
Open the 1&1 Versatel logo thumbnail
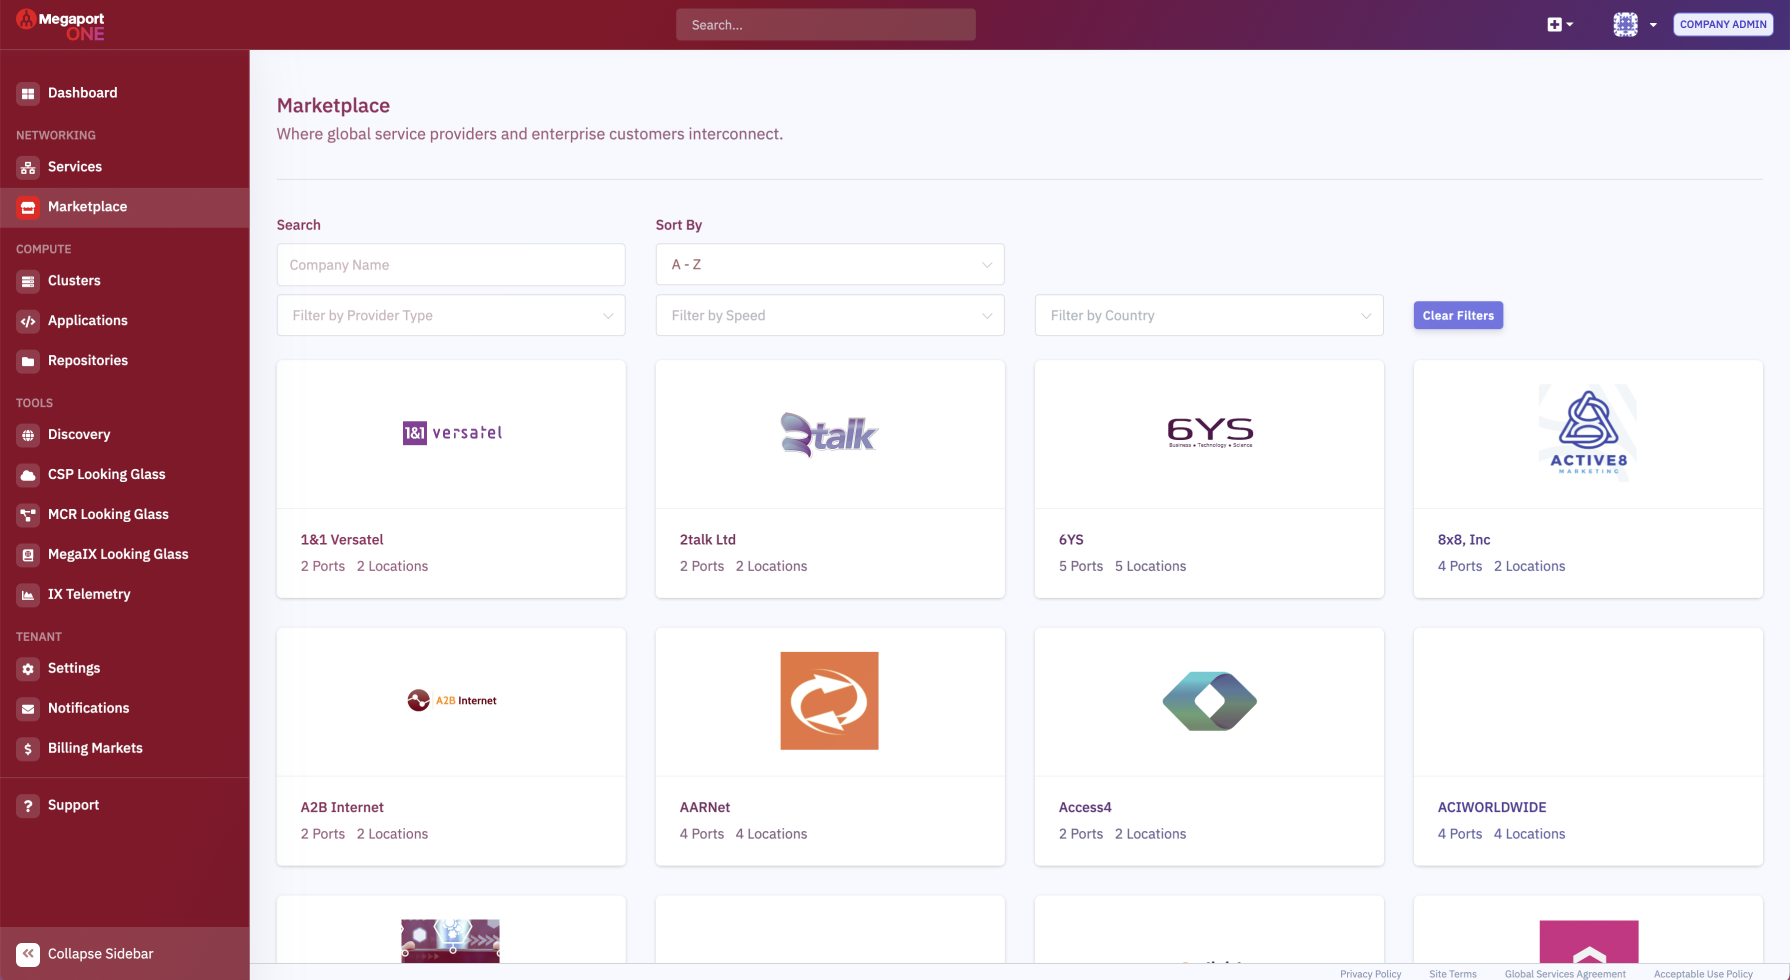[452, 433]
